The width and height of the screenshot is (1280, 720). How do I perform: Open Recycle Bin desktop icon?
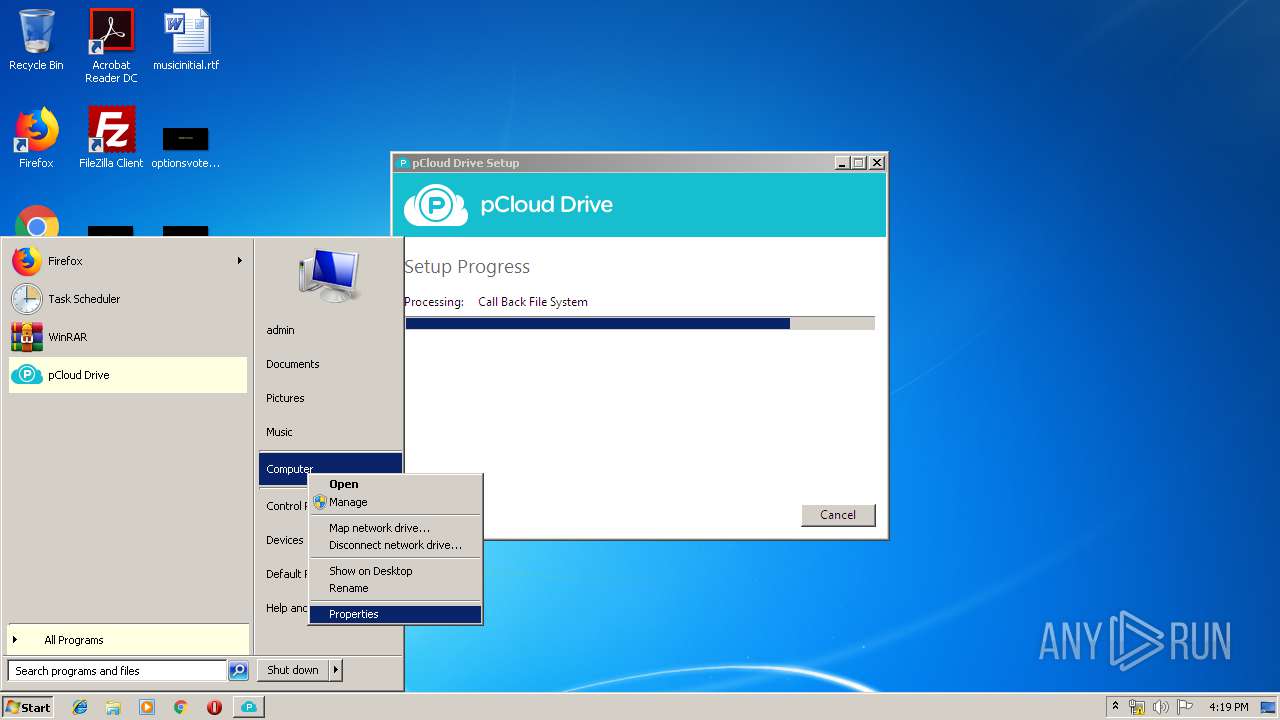[36, 40]
